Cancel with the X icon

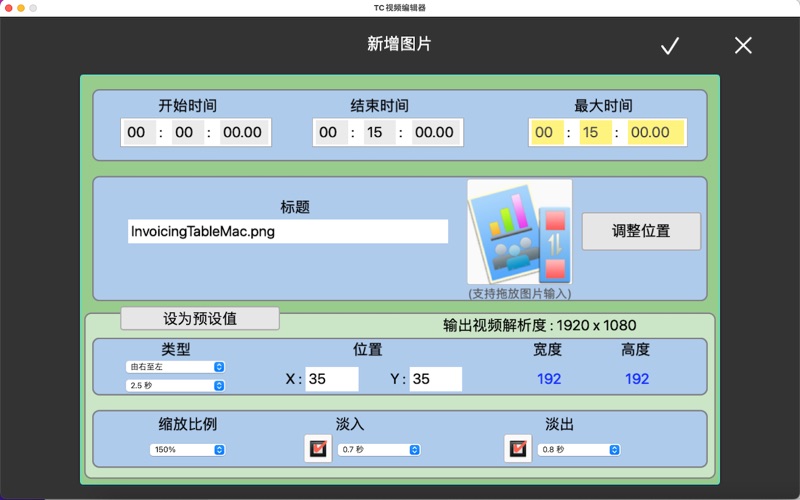(743, 45)
